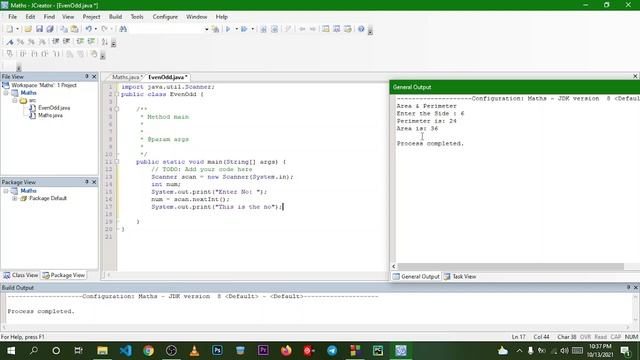Click the Paste toolbar icon
The image size is (640, 360).
point(74,29)
